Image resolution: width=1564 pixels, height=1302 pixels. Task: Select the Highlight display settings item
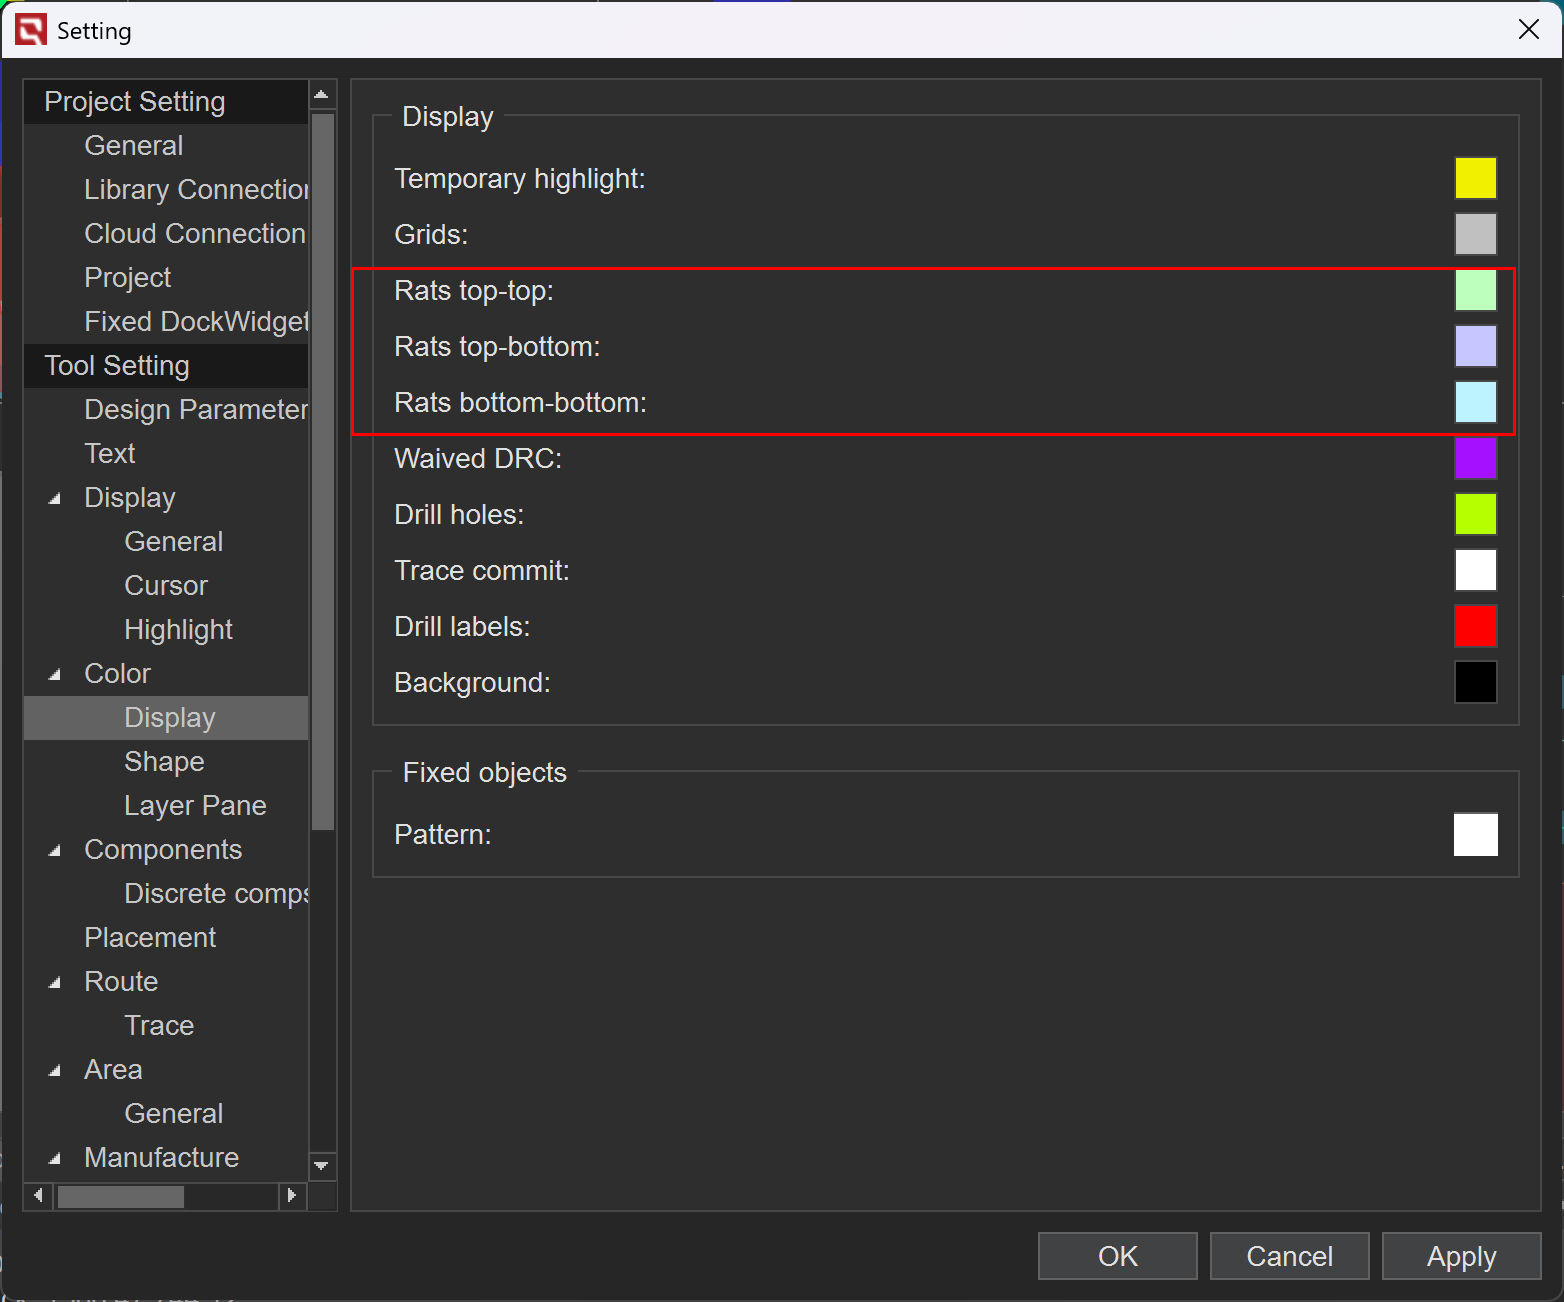(x=178, y=630)
